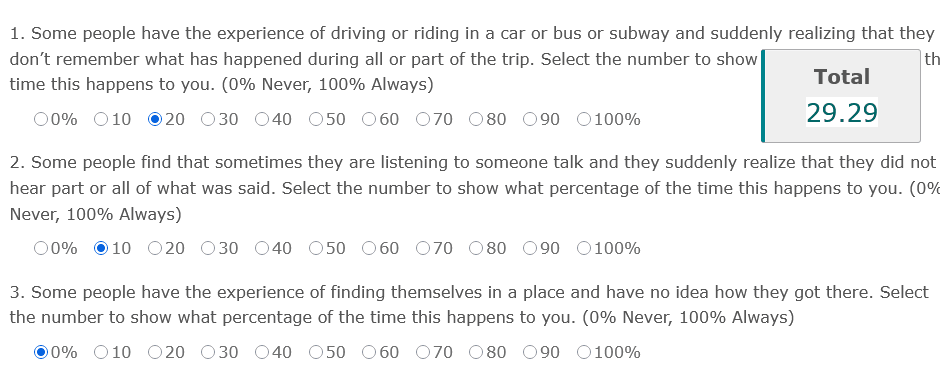Select 90 for question 2
The width and height of the screenshot is (940, 375).
[x=530, y=248]
